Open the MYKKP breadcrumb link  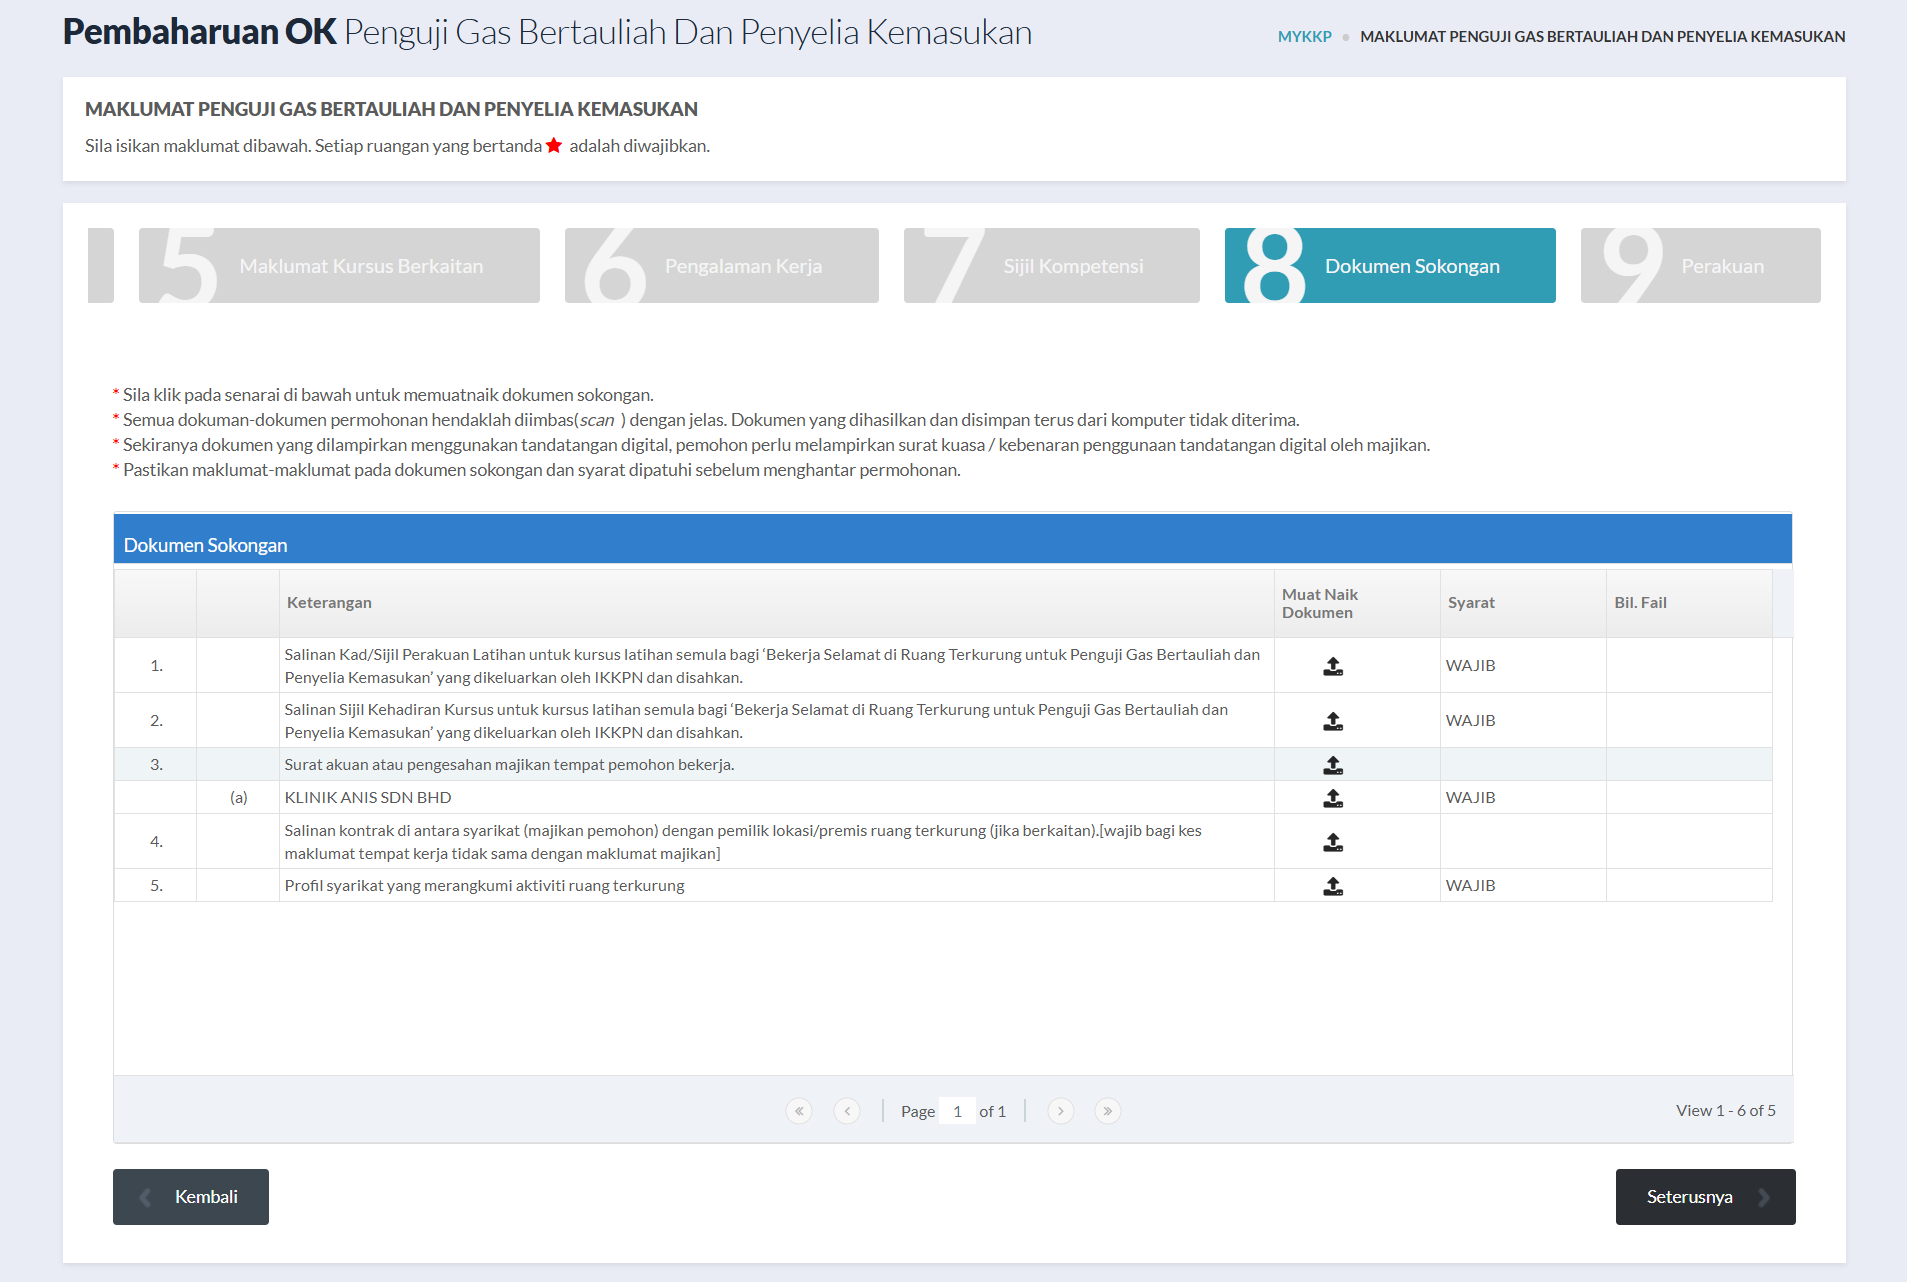pos(1304,37)
